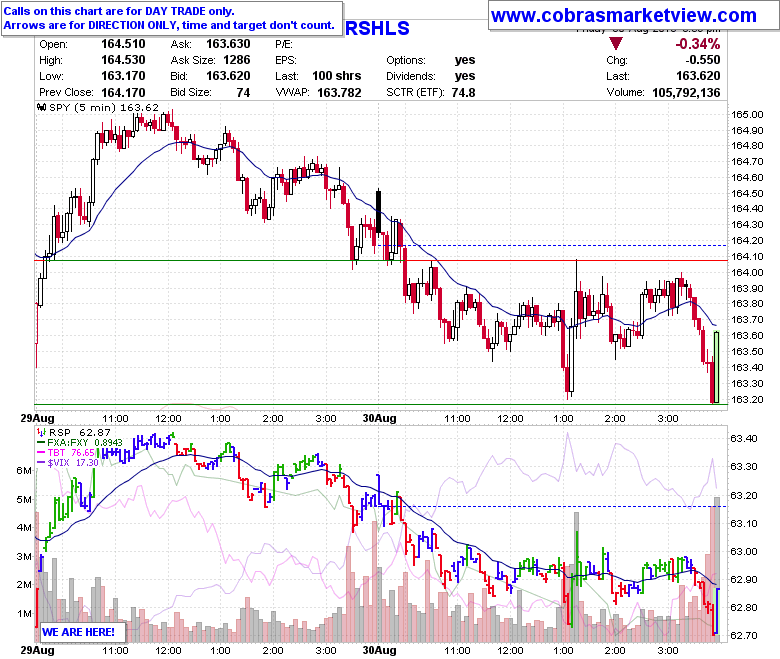Select the Ask price 163.630
Screen dimensions: 780x659
pos(228,44)
